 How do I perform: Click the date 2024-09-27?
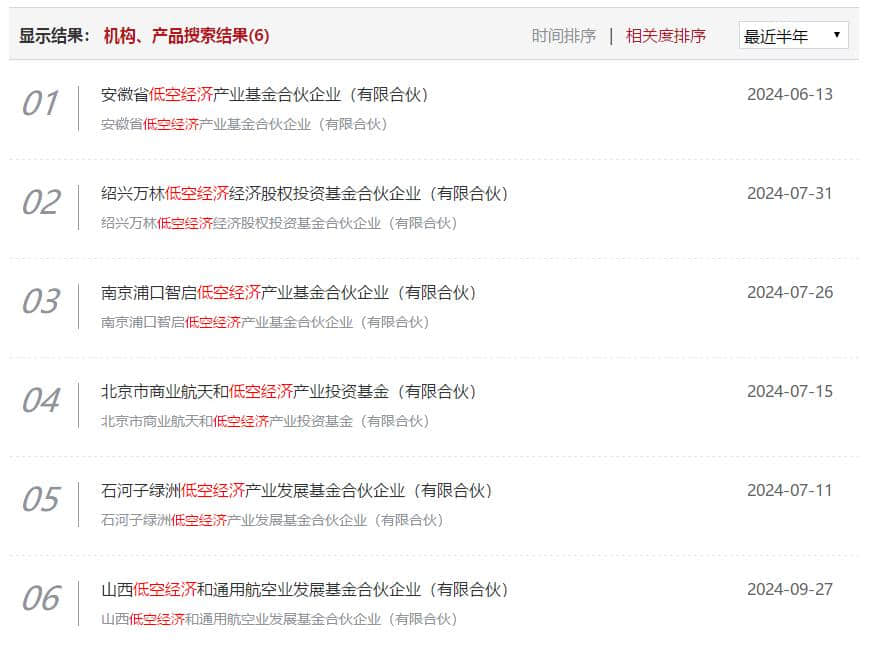(790, 590)
